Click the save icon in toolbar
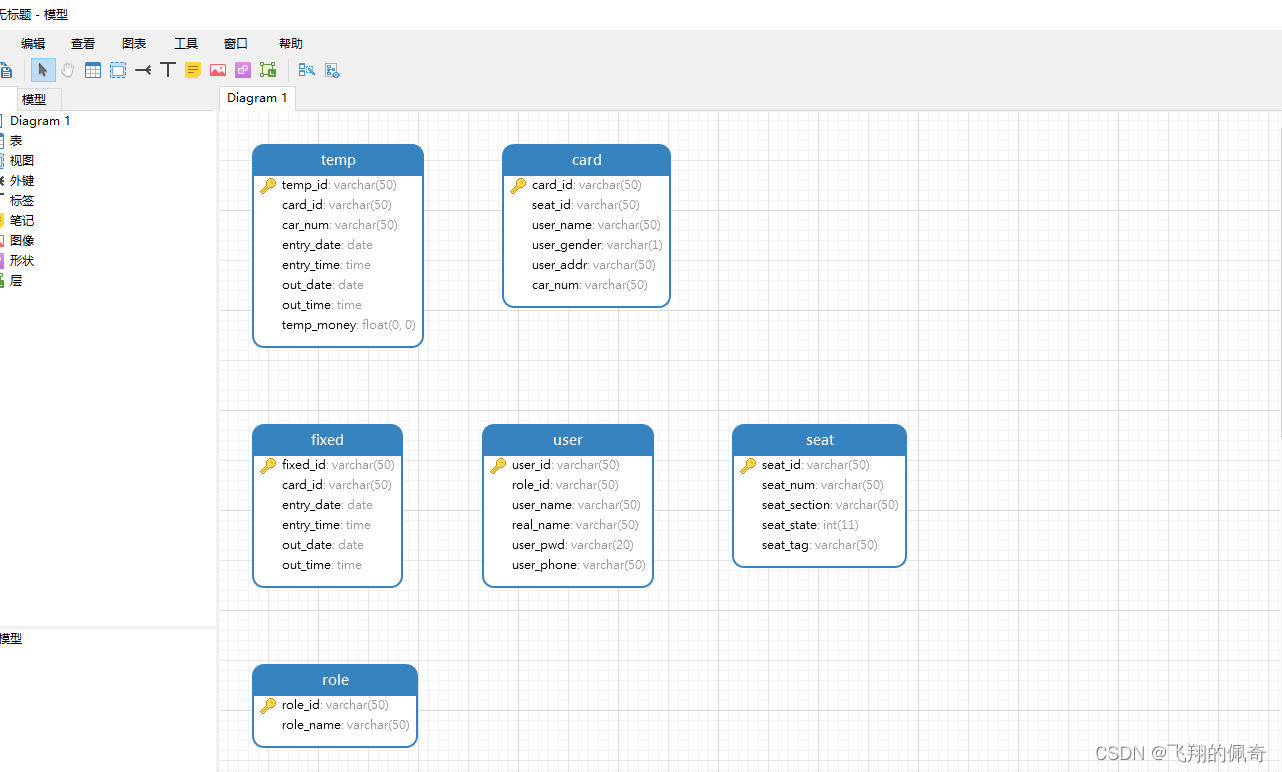1282x772 pixels. click(5, 70)
